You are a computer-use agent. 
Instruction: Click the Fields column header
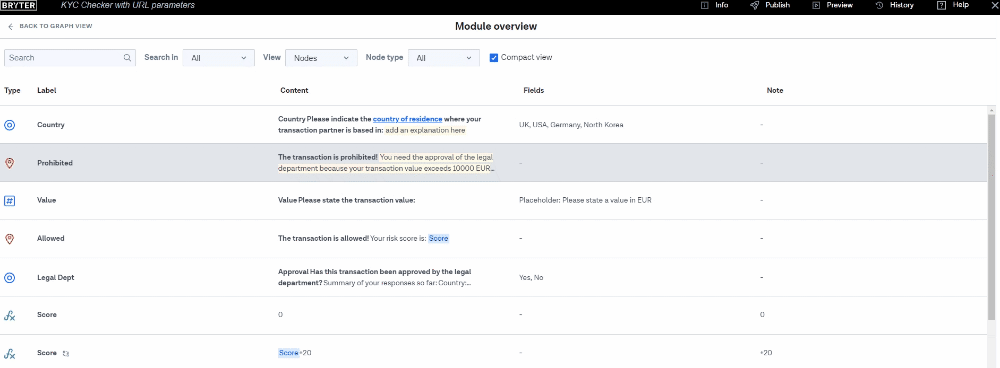coord(534,91)
